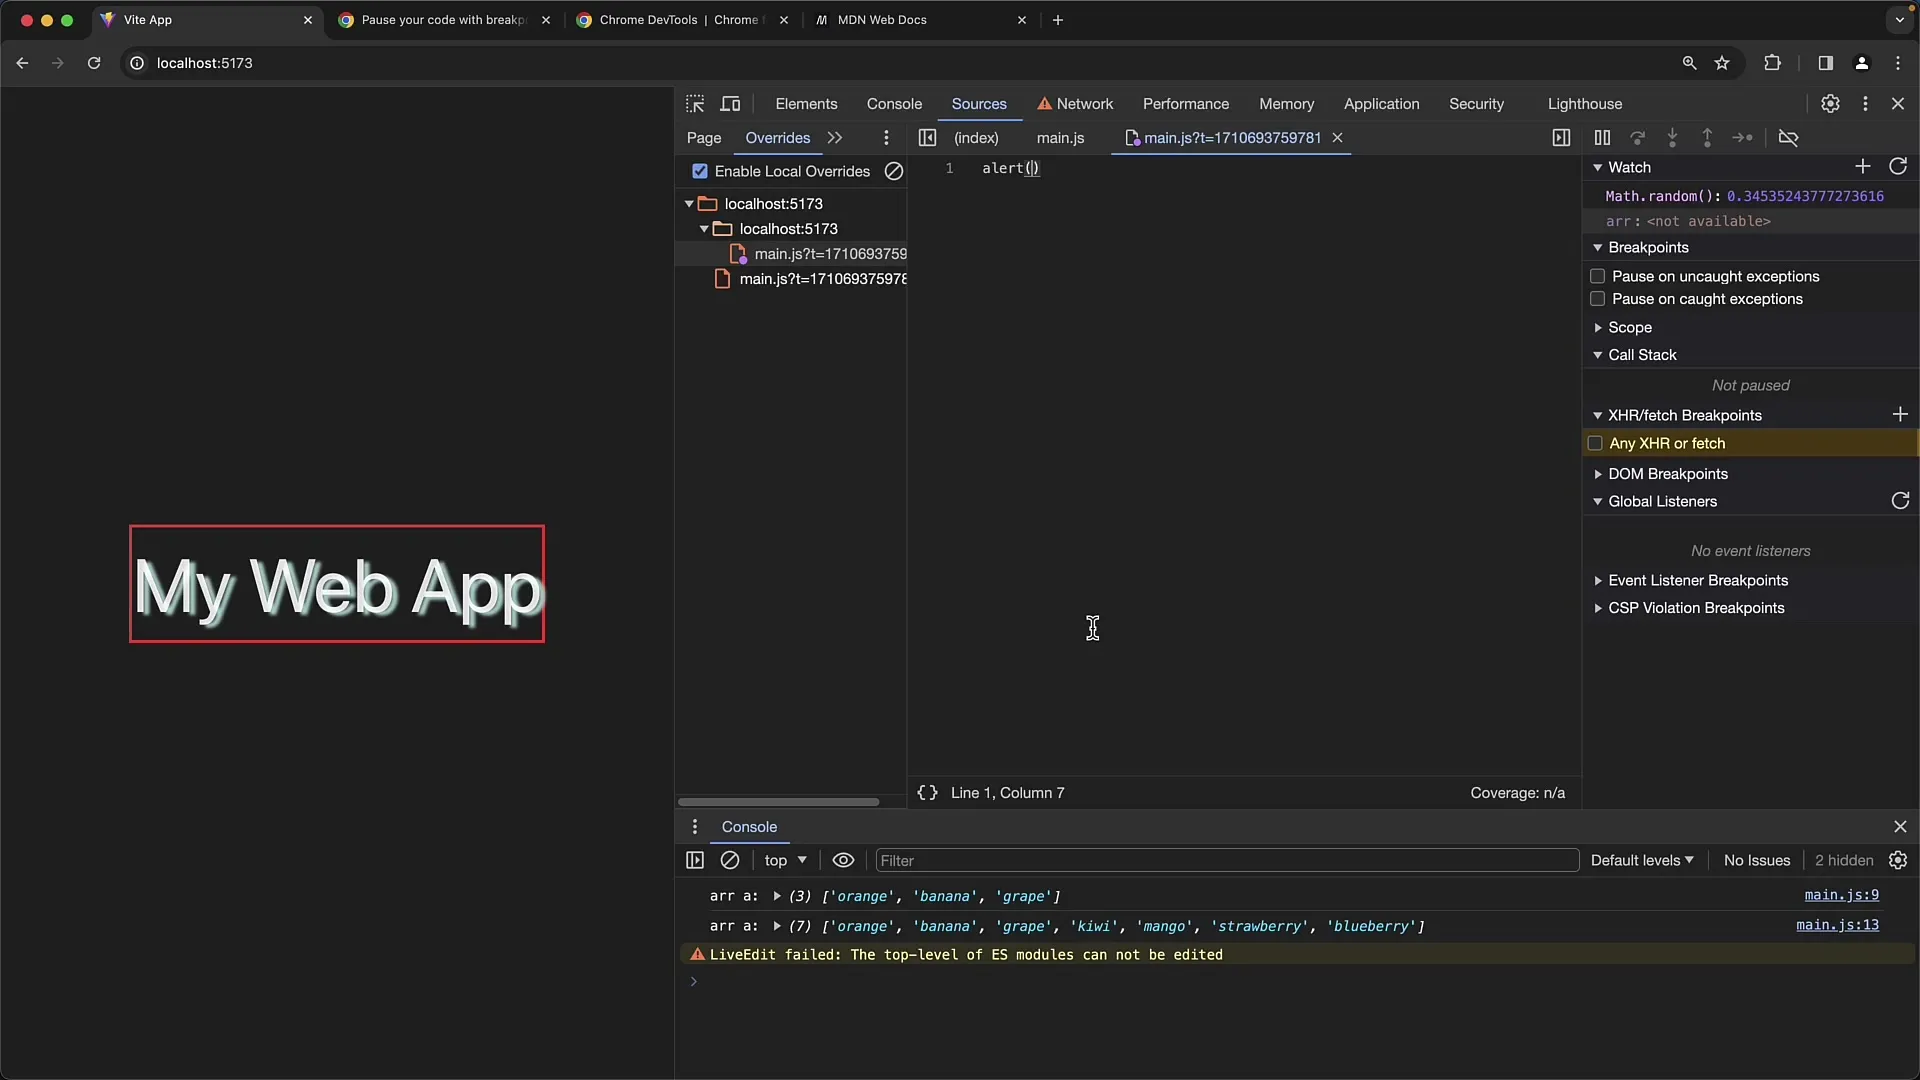This screenshot has width=1920, height=1080.
Task: Expand Event Listener Breakpoints section
Action: pos(1597,581)
